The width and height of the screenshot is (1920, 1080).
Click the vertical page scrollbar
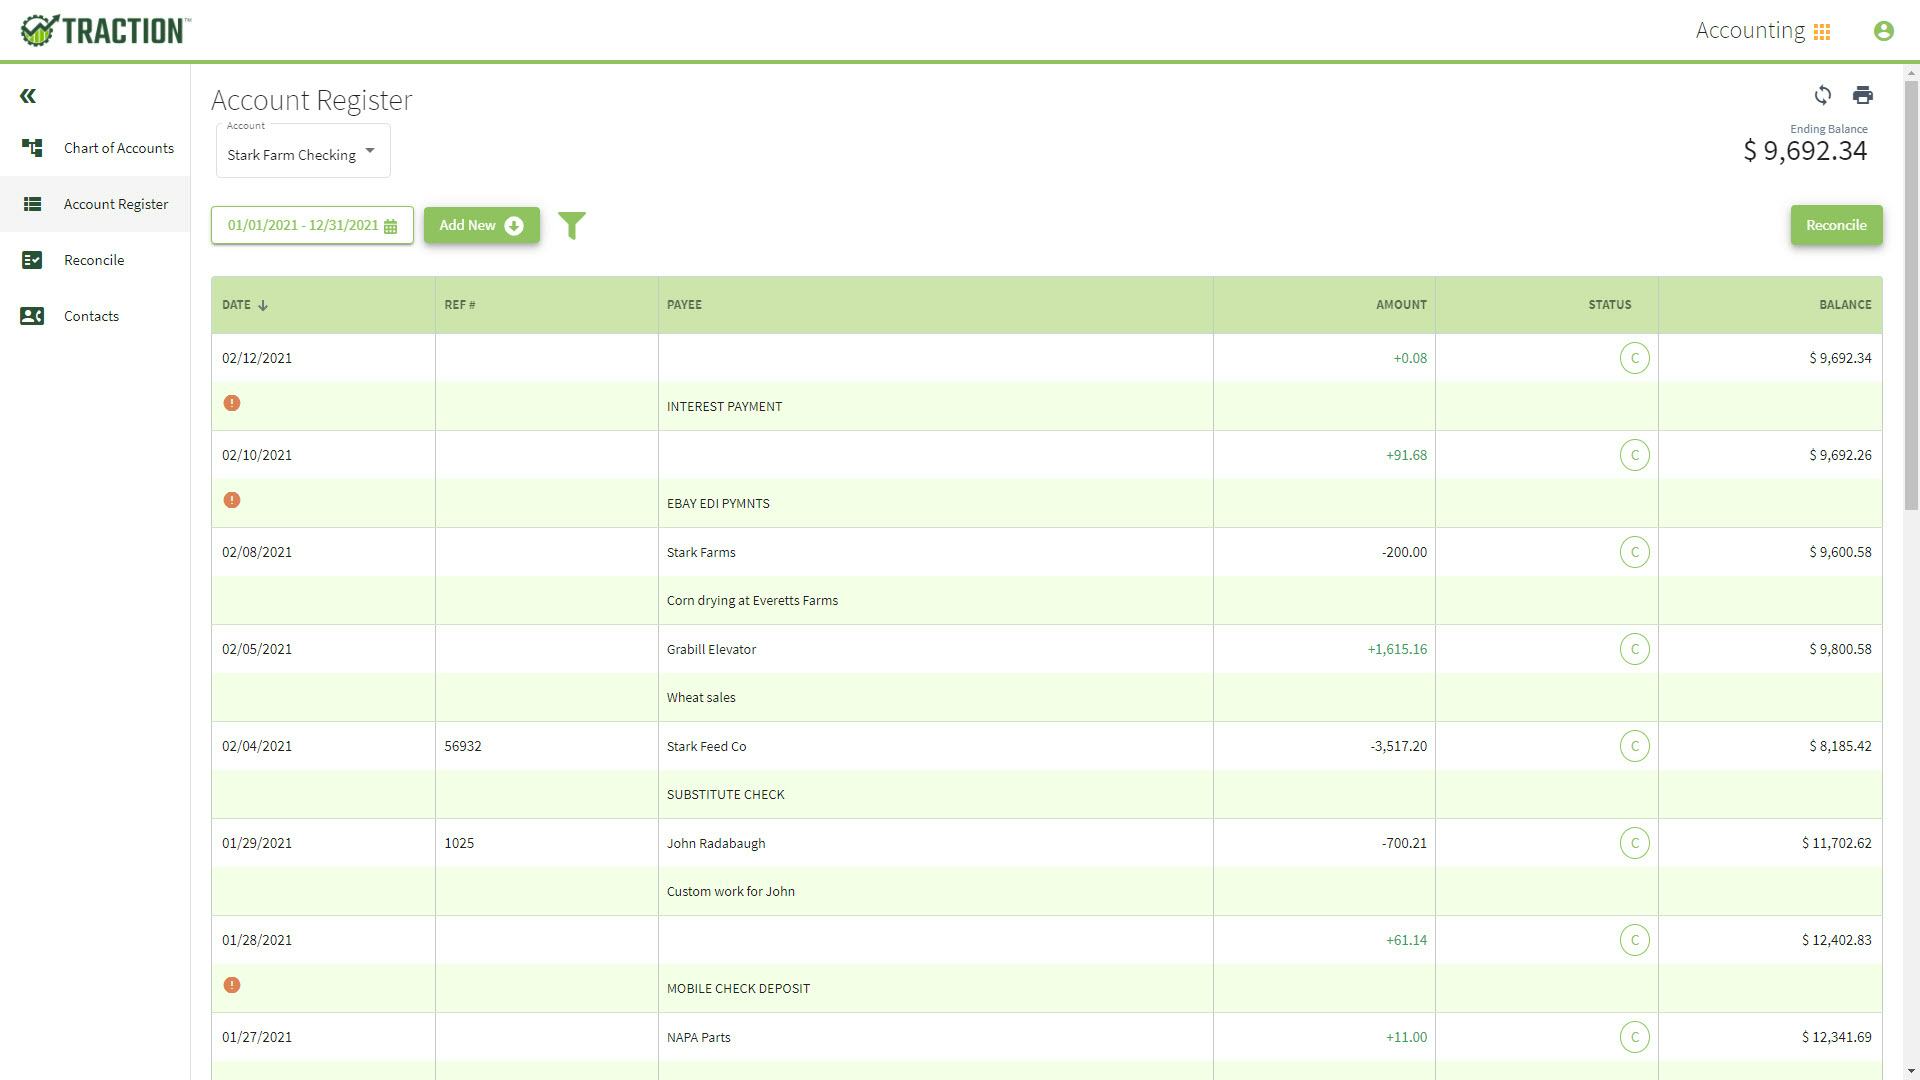pos(1911,300)
